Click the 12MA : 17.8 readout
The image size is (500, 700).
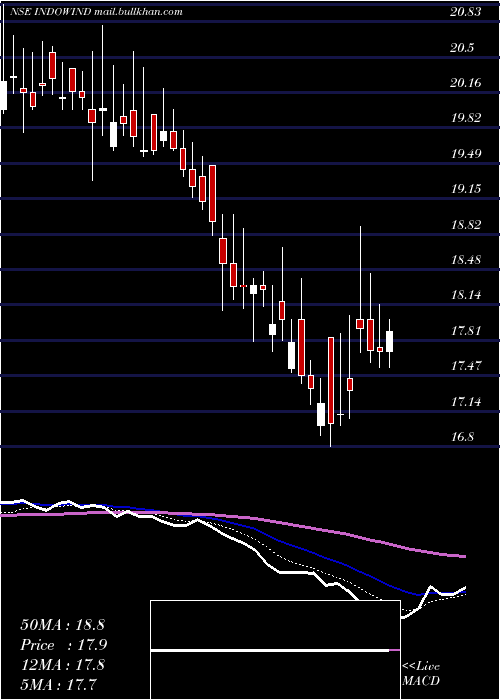pyautogui.click(x=62, y=665)
